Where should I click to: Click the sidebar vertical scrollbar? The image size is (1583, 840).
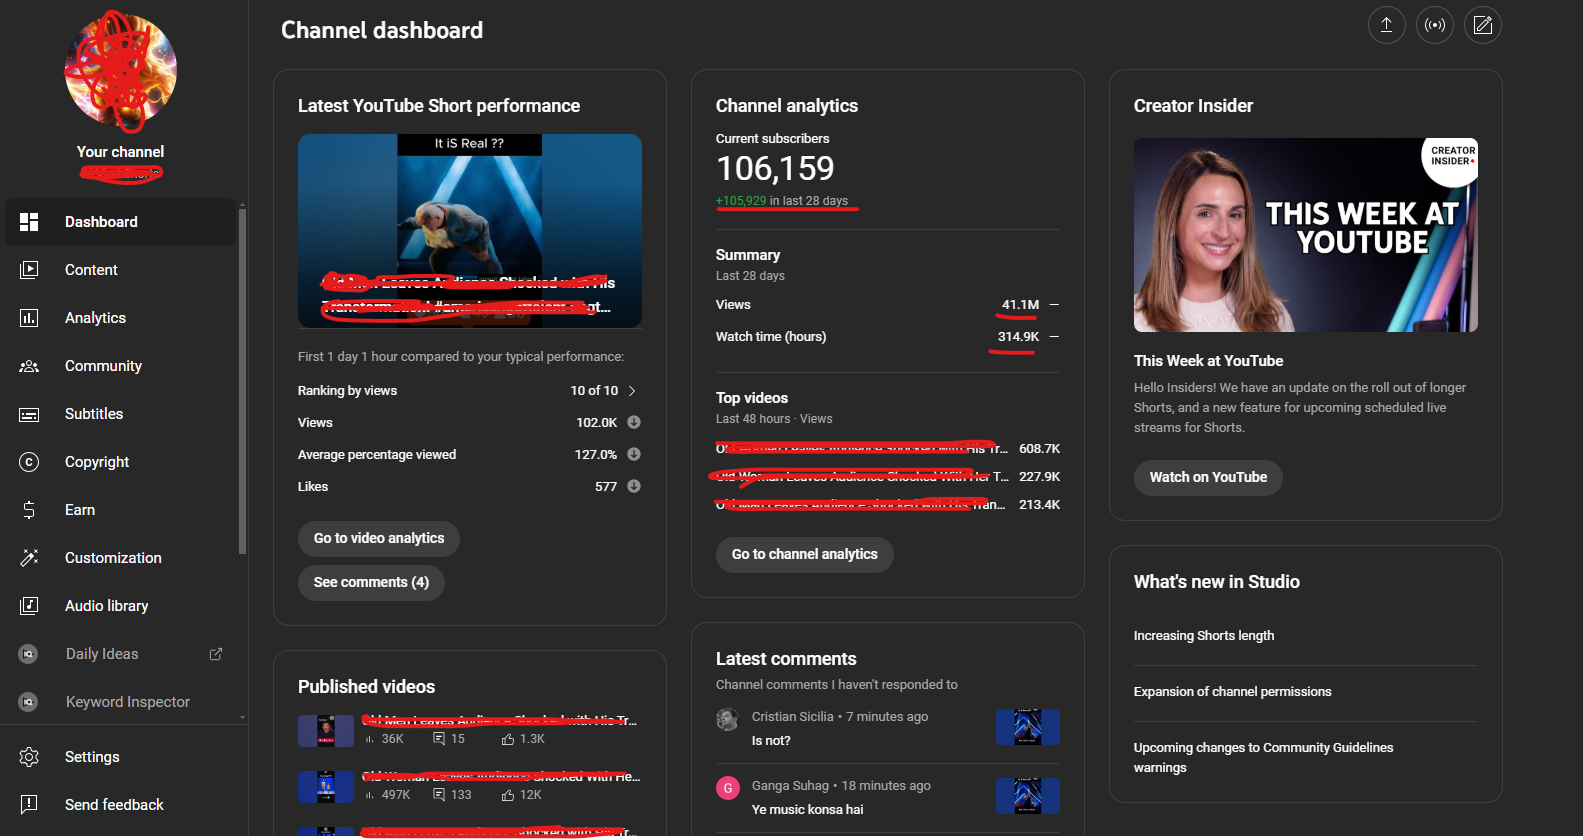(x=242, y=380)
